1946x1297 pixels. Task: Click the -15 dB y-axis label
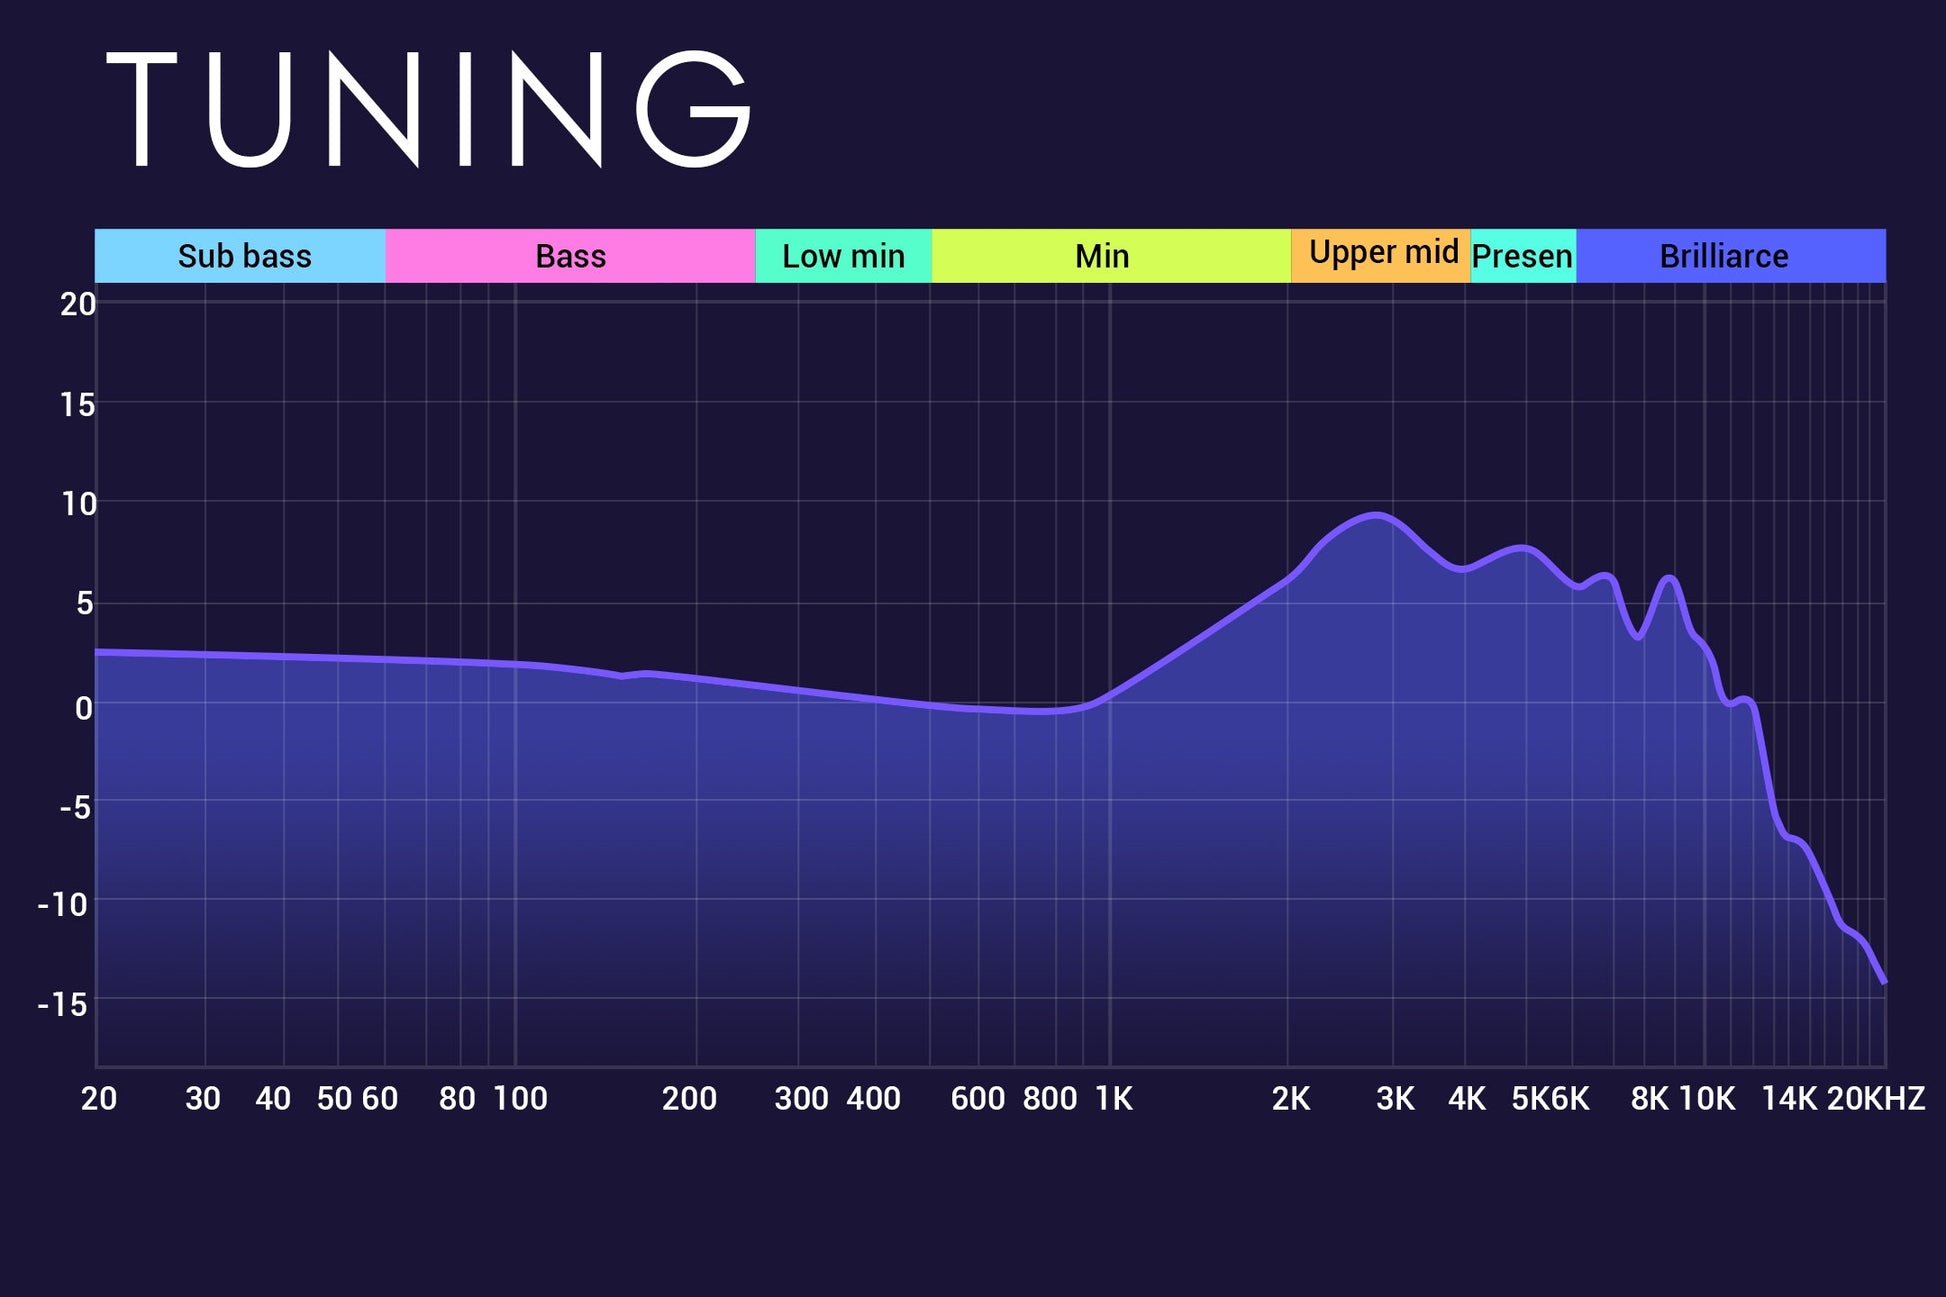click(x=65, y=1005)
